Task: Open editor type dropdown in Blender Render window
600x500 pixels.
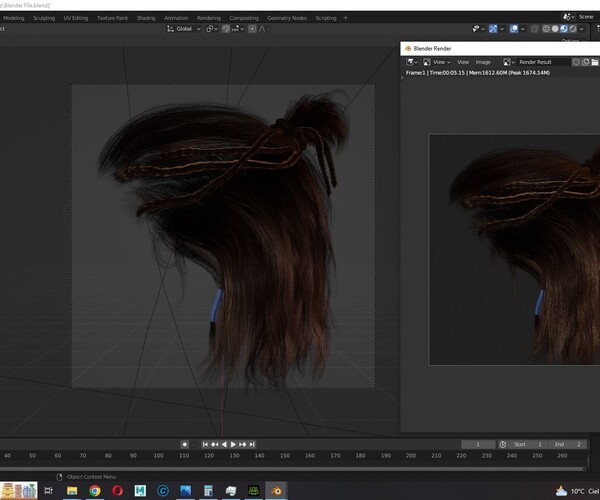Action: [x=412, y=62]
